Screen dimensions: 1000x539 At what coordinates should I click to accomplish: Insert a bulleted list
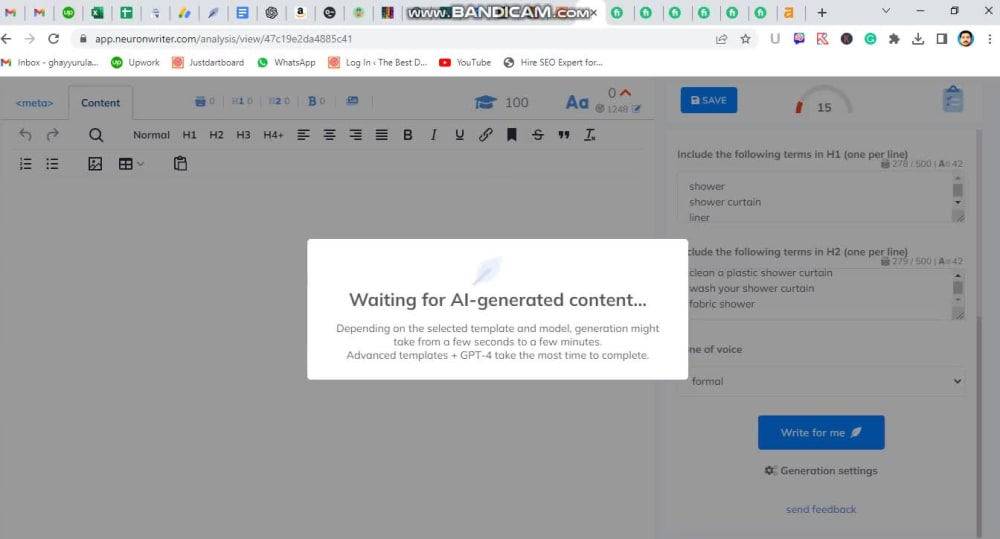[x=52, y=164]
